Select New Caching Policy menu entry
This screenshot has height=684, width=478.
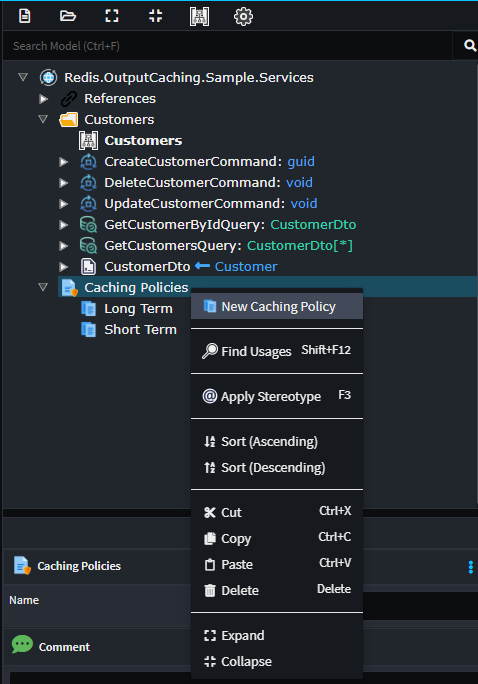tap(277, 306)
